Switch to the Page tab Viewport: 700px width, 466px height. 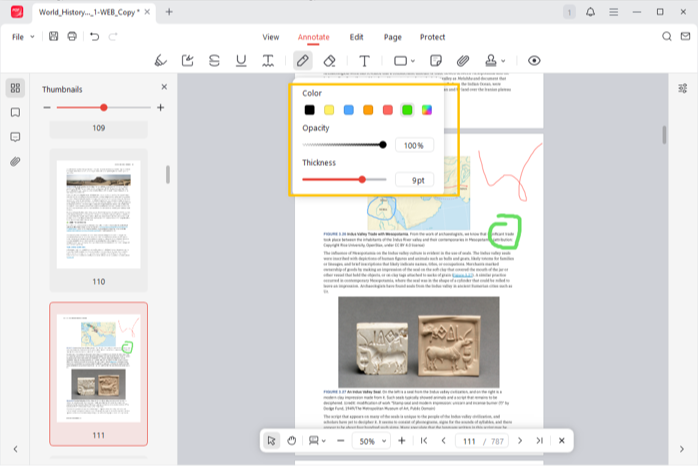[392, 37]
